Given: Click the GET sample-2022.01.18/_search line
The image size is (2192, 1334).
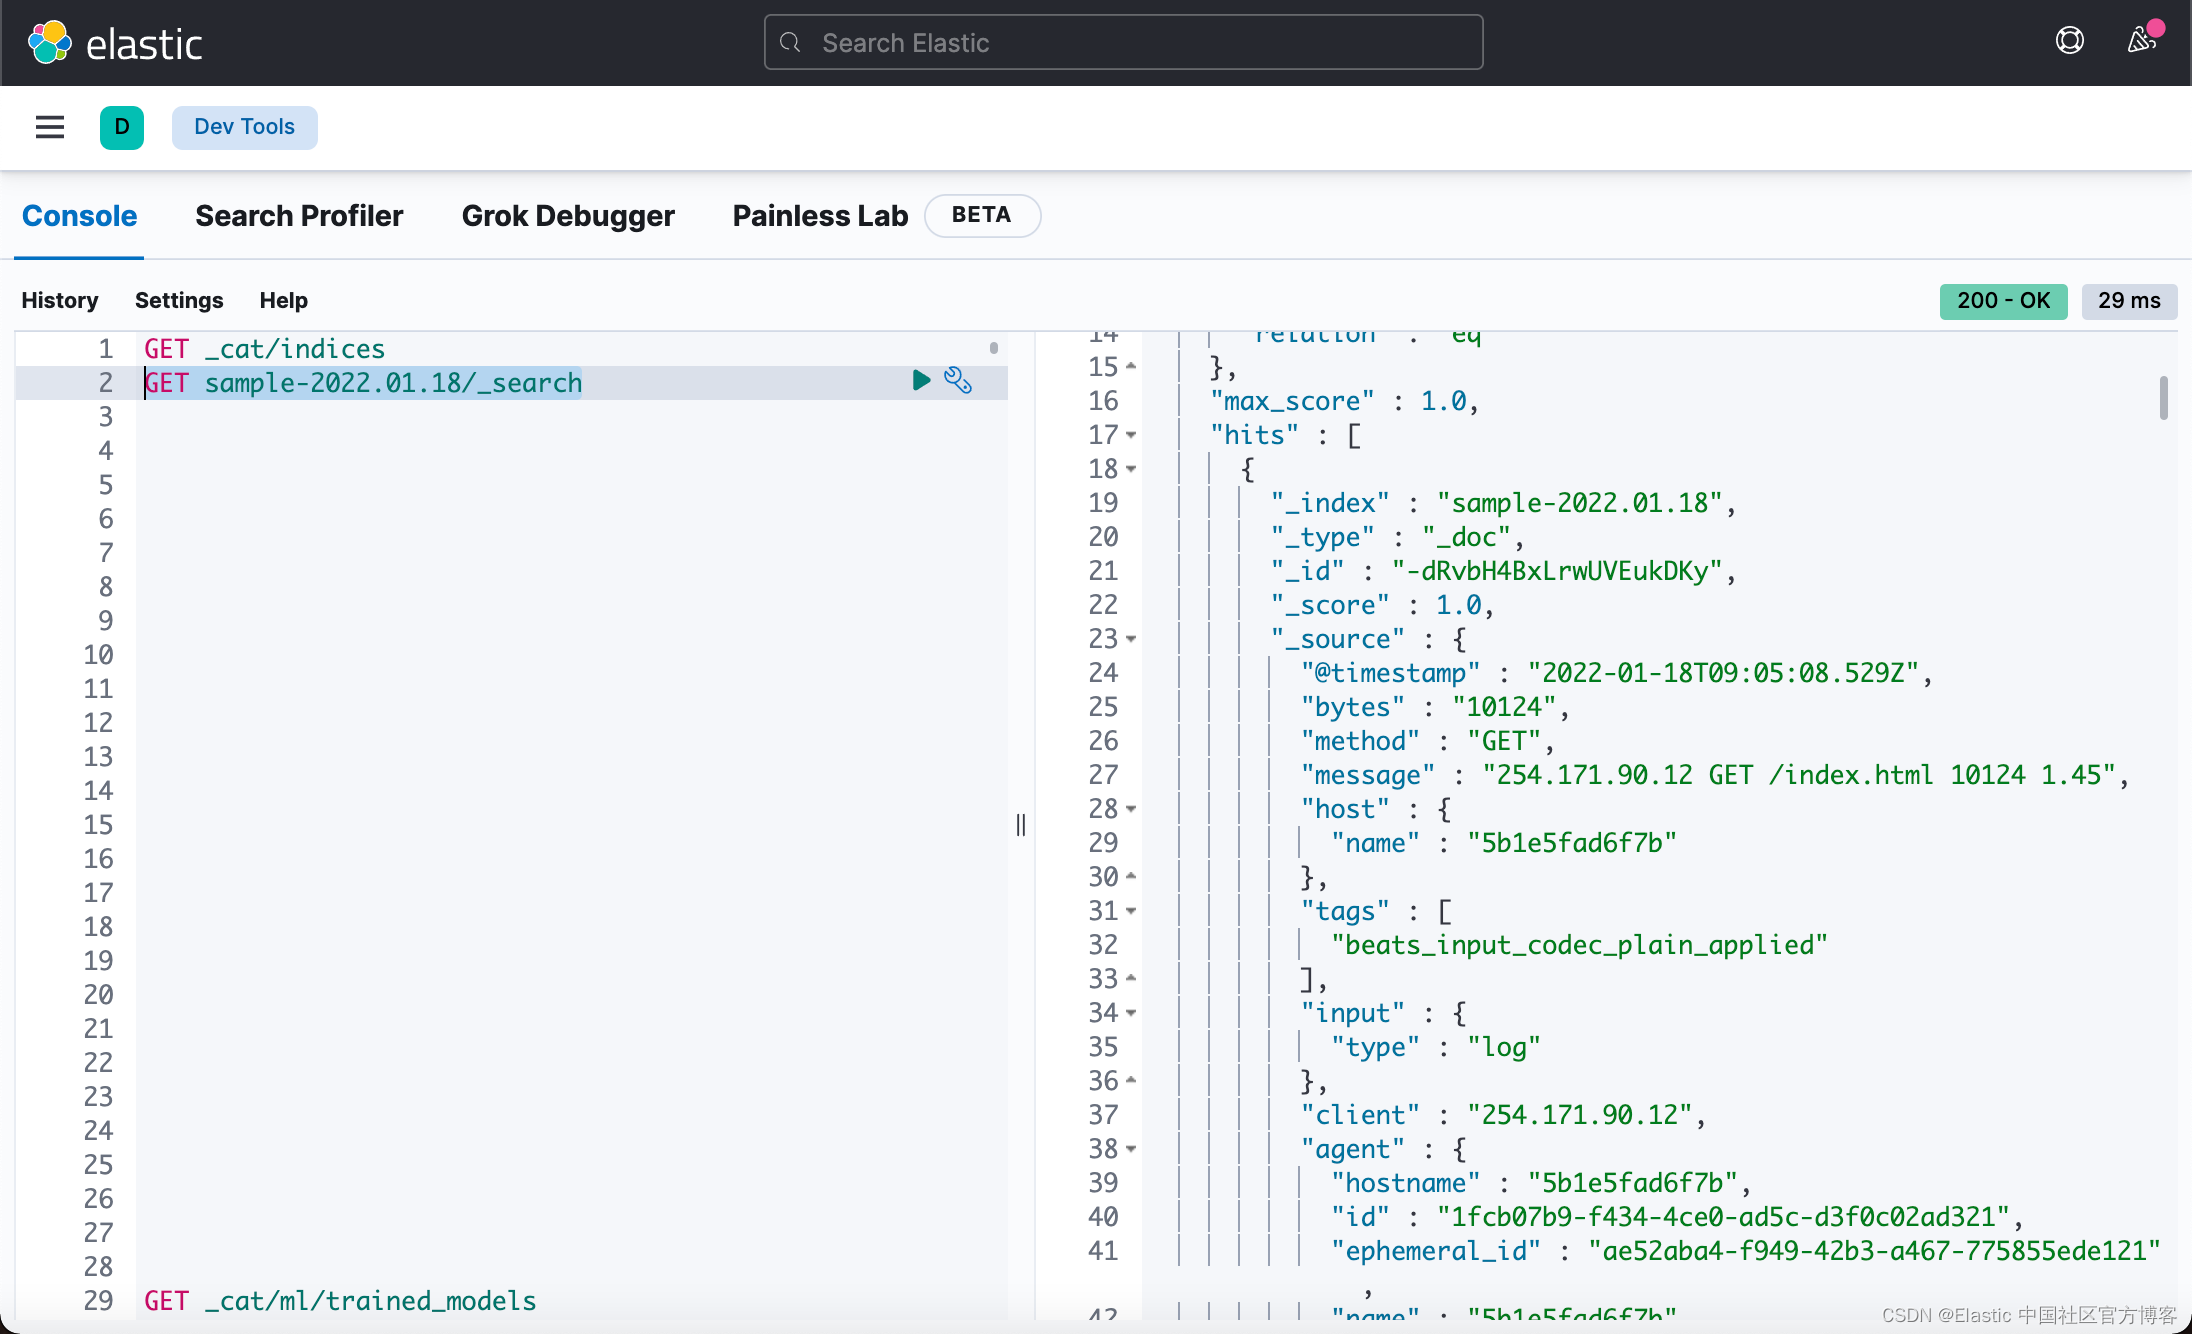Looking at the screenshot, I should (363, 383).
